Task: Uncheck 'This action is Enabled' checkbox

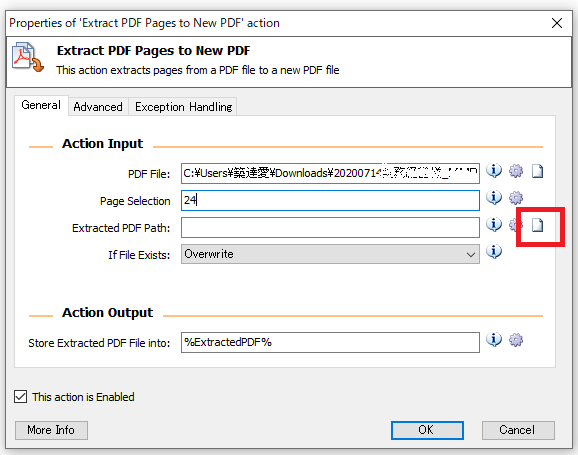Action: point(21,397)
